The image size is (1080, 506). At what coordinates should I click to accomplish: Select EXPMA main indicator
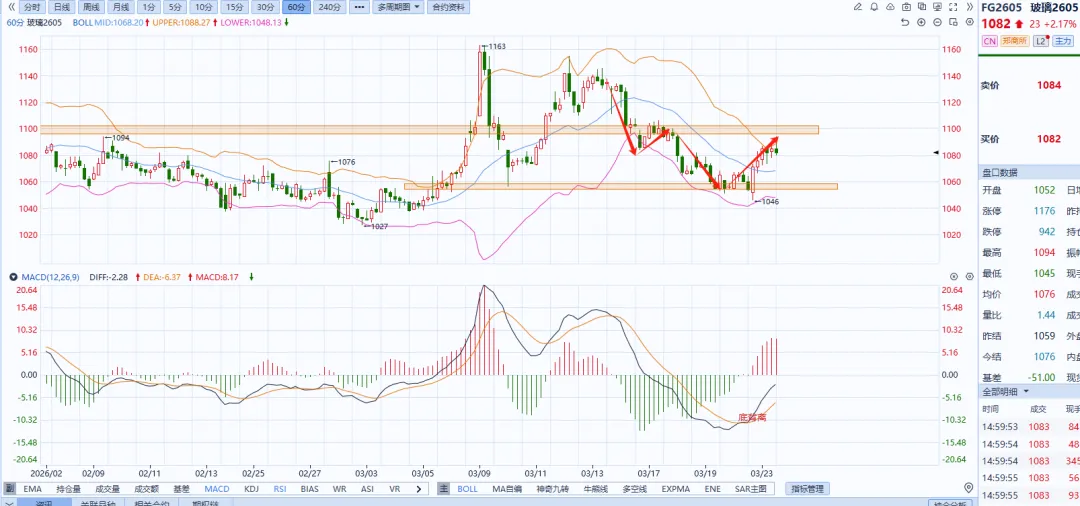pyautogui.click(x=676, y=489)
